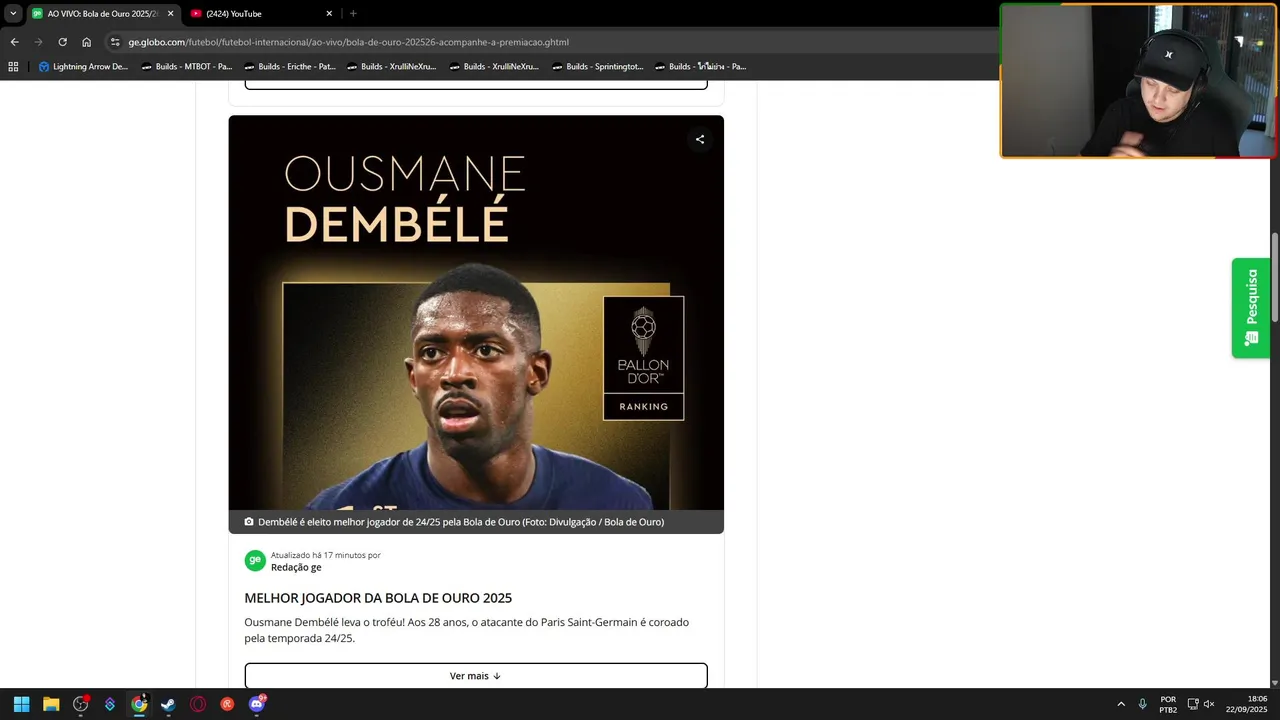Image resolution: width=1280 pixels, height=720 pixels.
Task: View site information icon in address bar
Action: coord(115,42)
